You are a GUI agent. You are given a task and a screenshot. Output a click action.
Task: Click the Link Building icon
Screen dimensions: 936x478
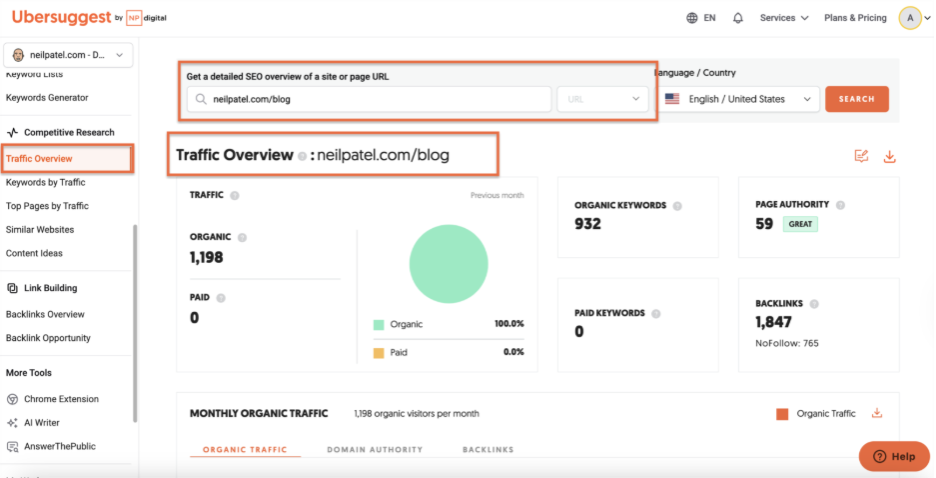point(12,288)
